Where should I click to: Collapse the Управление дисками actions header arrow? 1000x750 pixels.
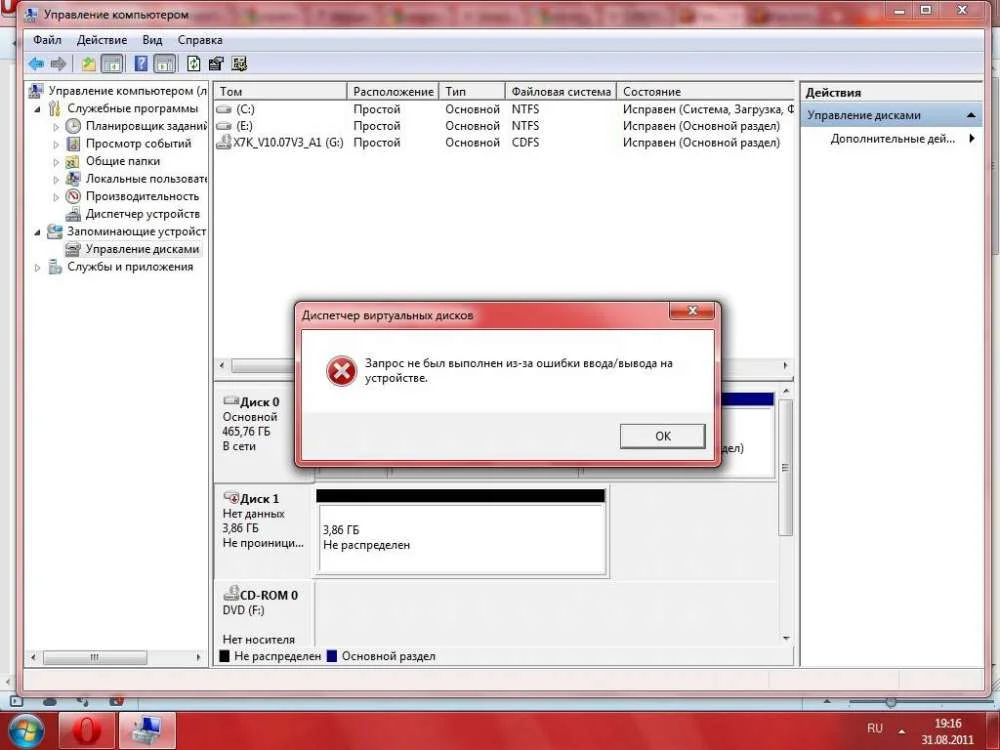click(x=971, y=115)
